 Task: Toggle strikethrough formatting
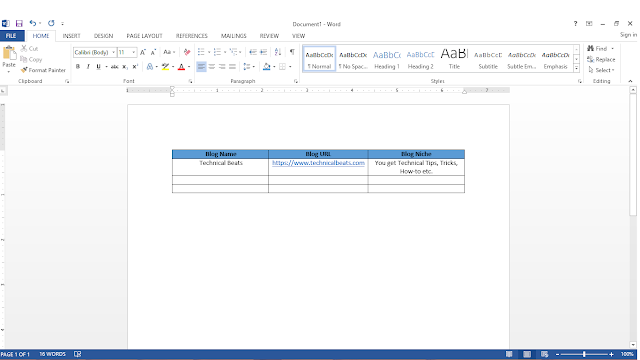tap(114, 67)
